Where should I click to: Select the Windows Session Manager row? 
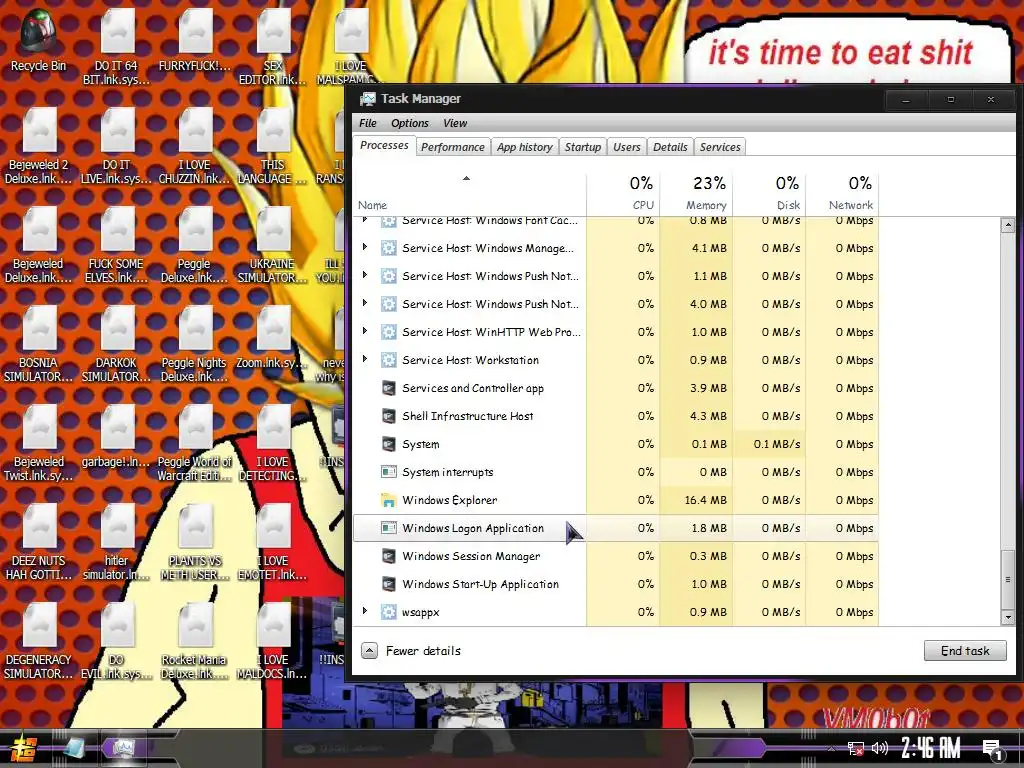(x=616, y=556)
